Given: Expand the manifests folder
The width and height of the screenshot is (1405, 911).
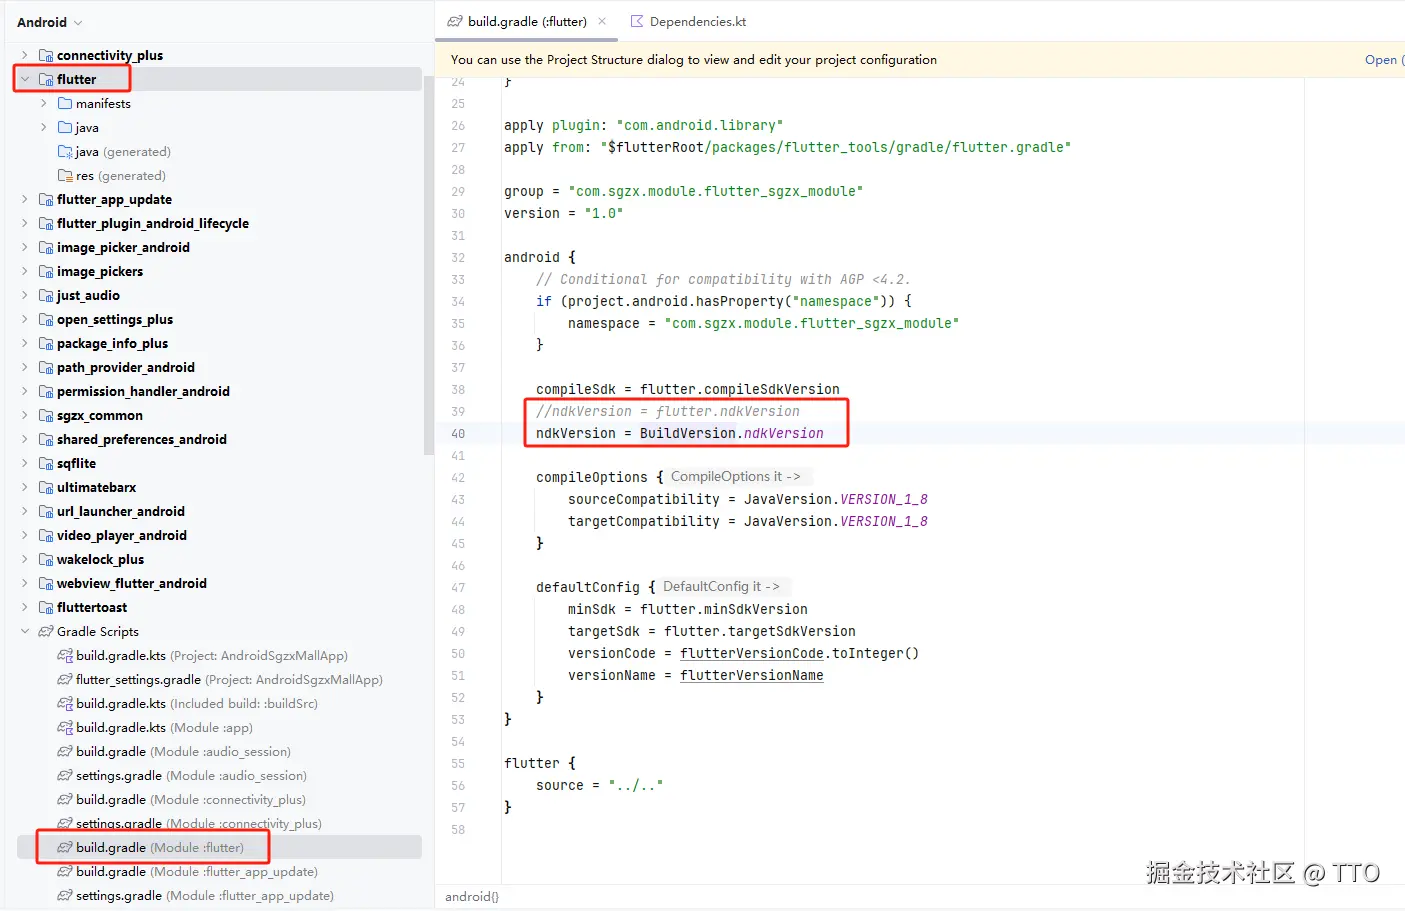Looking at the screenshot, I should [x=43, y=103].
